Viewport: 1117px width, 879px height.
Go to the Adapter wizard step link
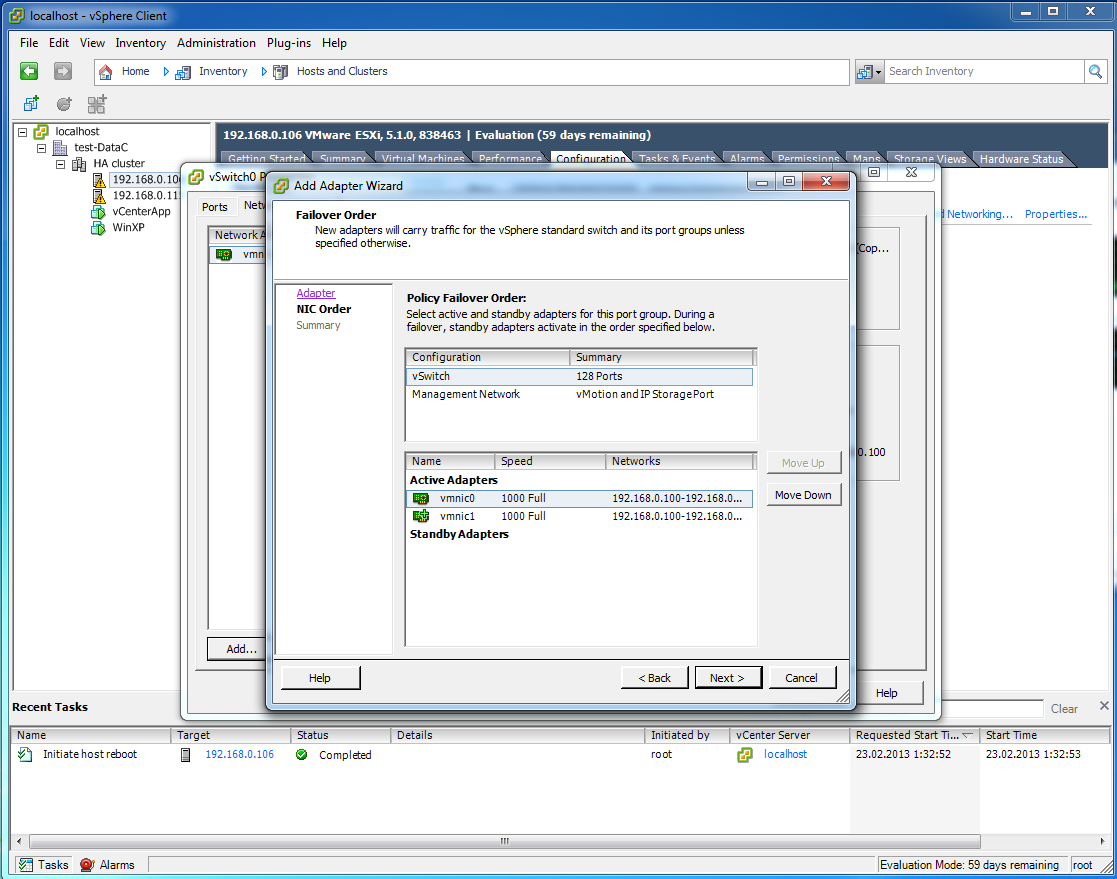(x=316, y=293)
